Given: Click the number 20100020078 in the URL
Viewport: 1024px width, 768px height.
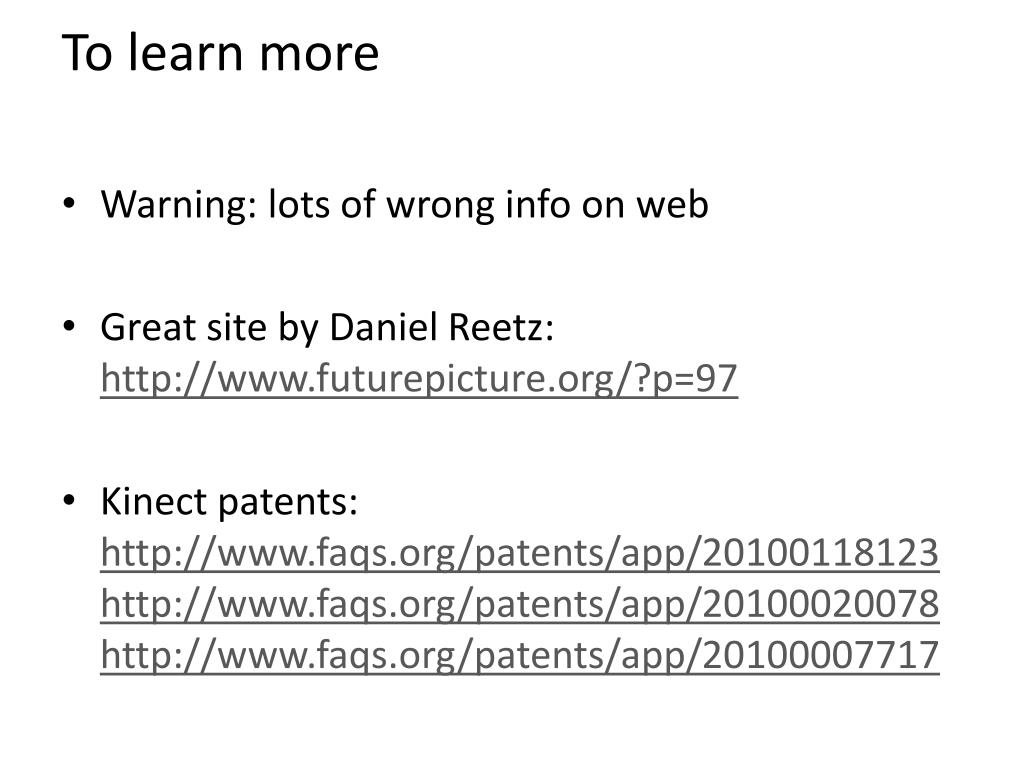Looking at the screenshot, I should coord(821,604).
